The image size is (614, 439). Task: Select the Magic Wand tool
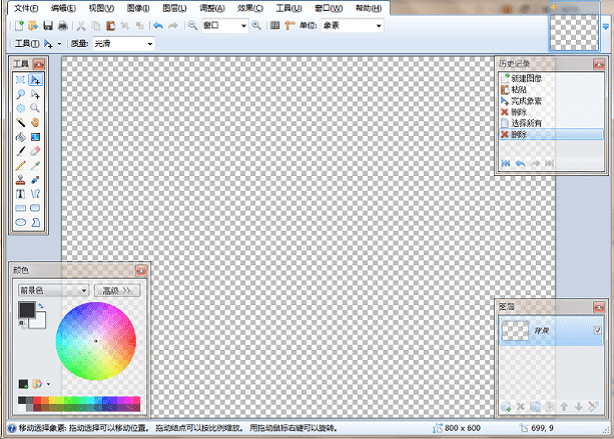pyautogui.click(x=20, y=121)
